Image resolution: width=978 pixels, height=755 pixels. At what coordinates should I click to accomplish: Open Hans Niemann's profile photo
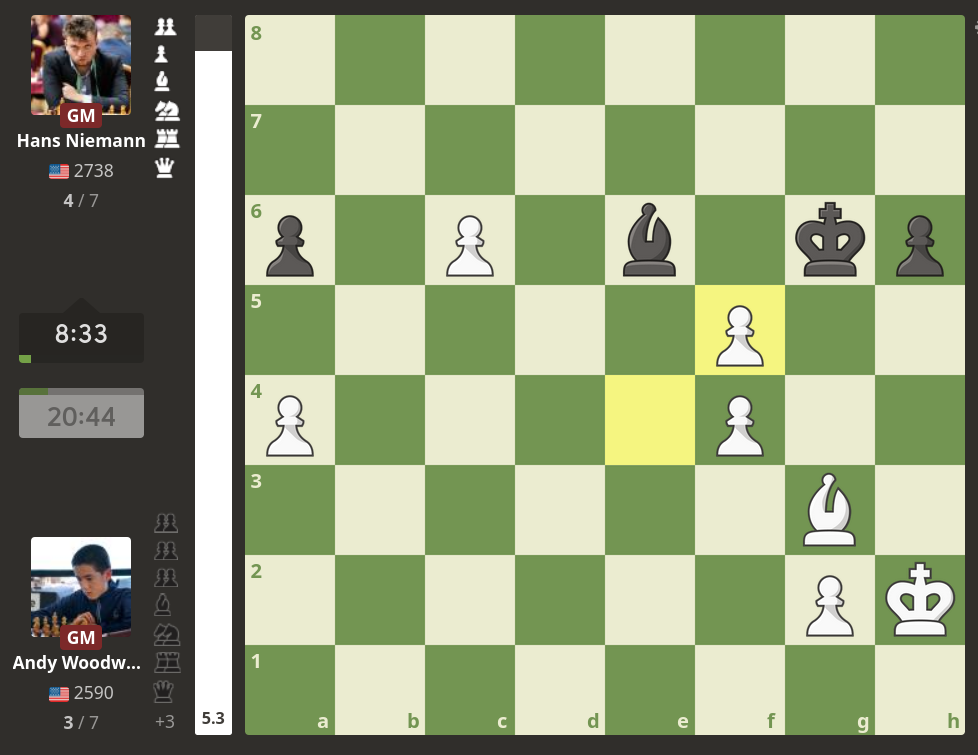[81, 65]
